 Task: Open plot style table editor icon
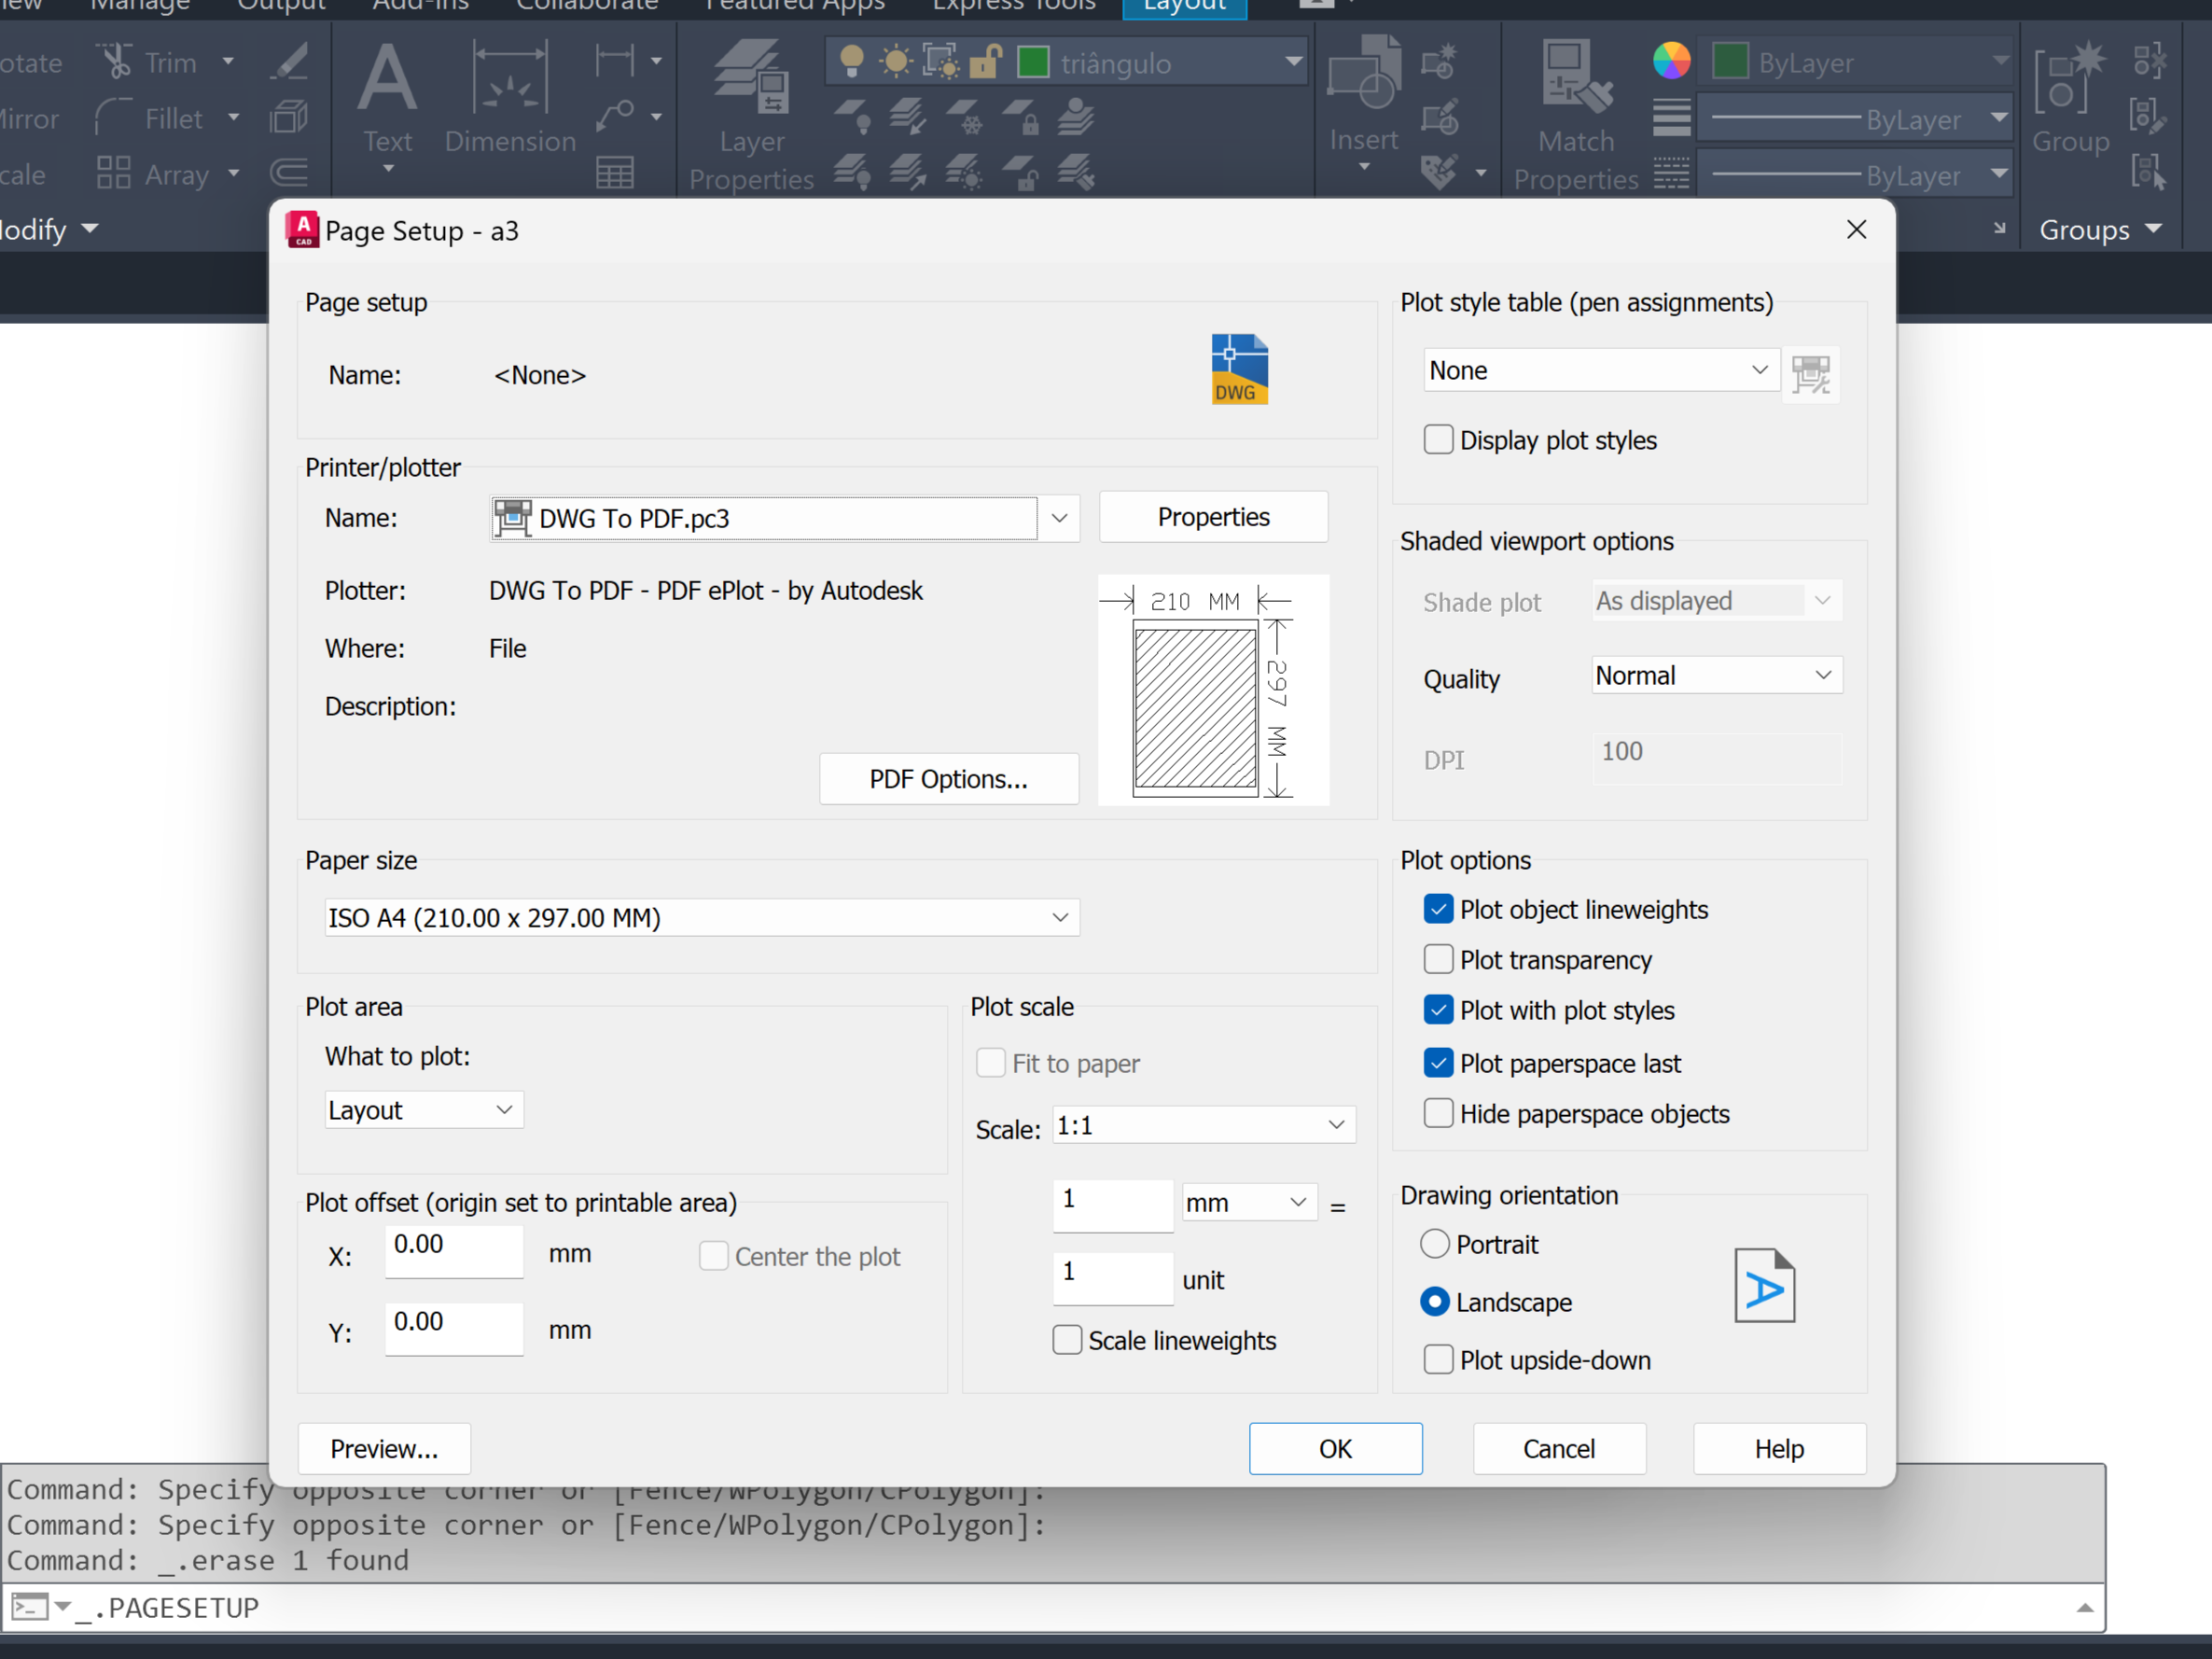pyautogui.click(x=1810, y=373)
